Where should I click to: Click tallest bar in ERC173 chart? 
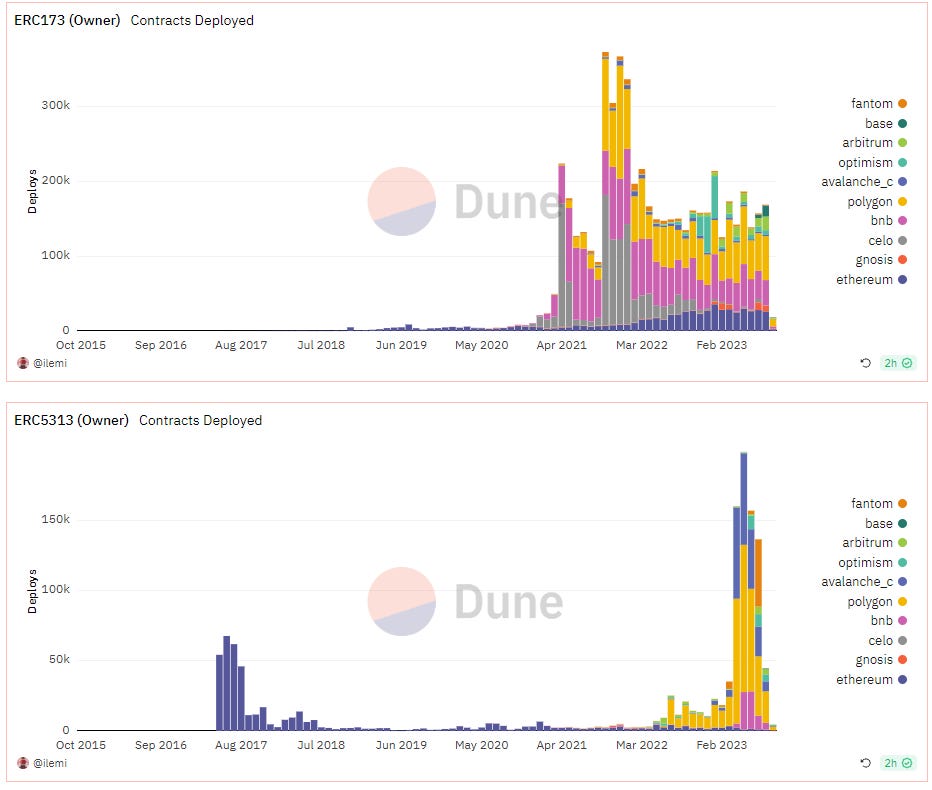[x=605, y=190]
